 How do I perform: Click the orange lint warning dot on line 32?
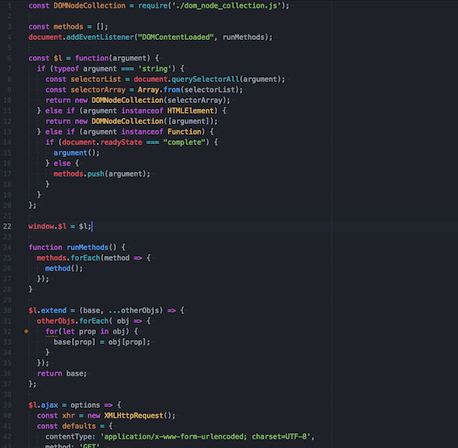26,331
